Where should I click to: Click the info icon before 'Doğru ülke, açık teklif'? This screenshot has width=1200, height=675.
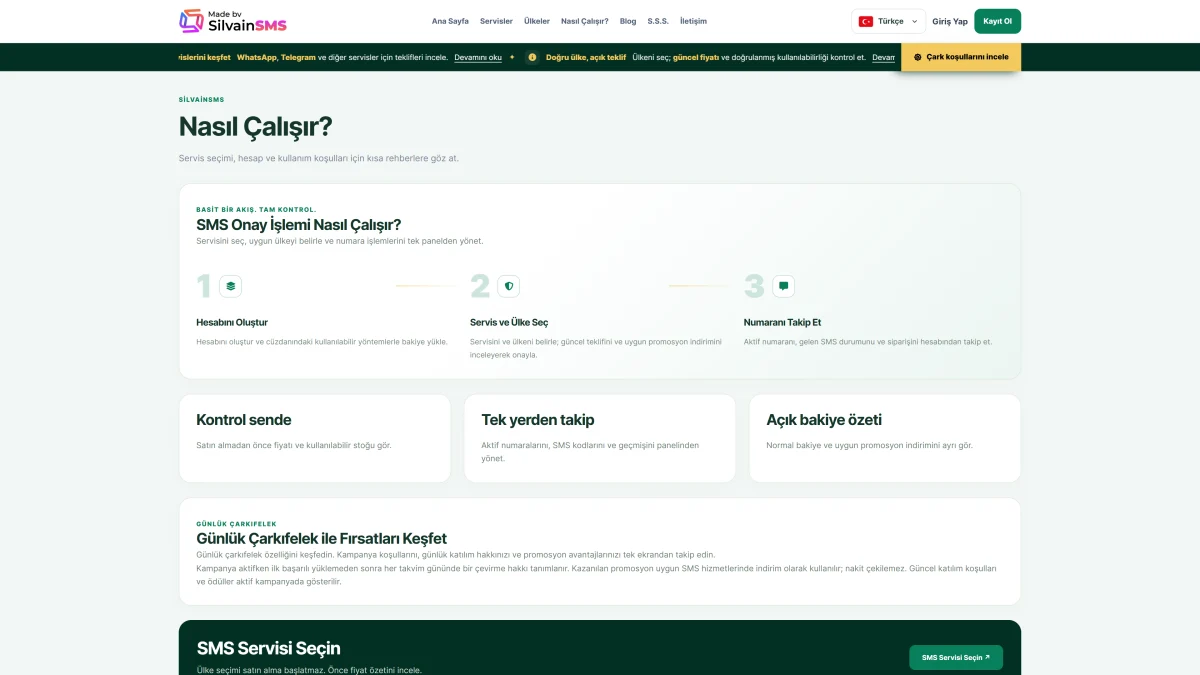[x=532, y=57]
